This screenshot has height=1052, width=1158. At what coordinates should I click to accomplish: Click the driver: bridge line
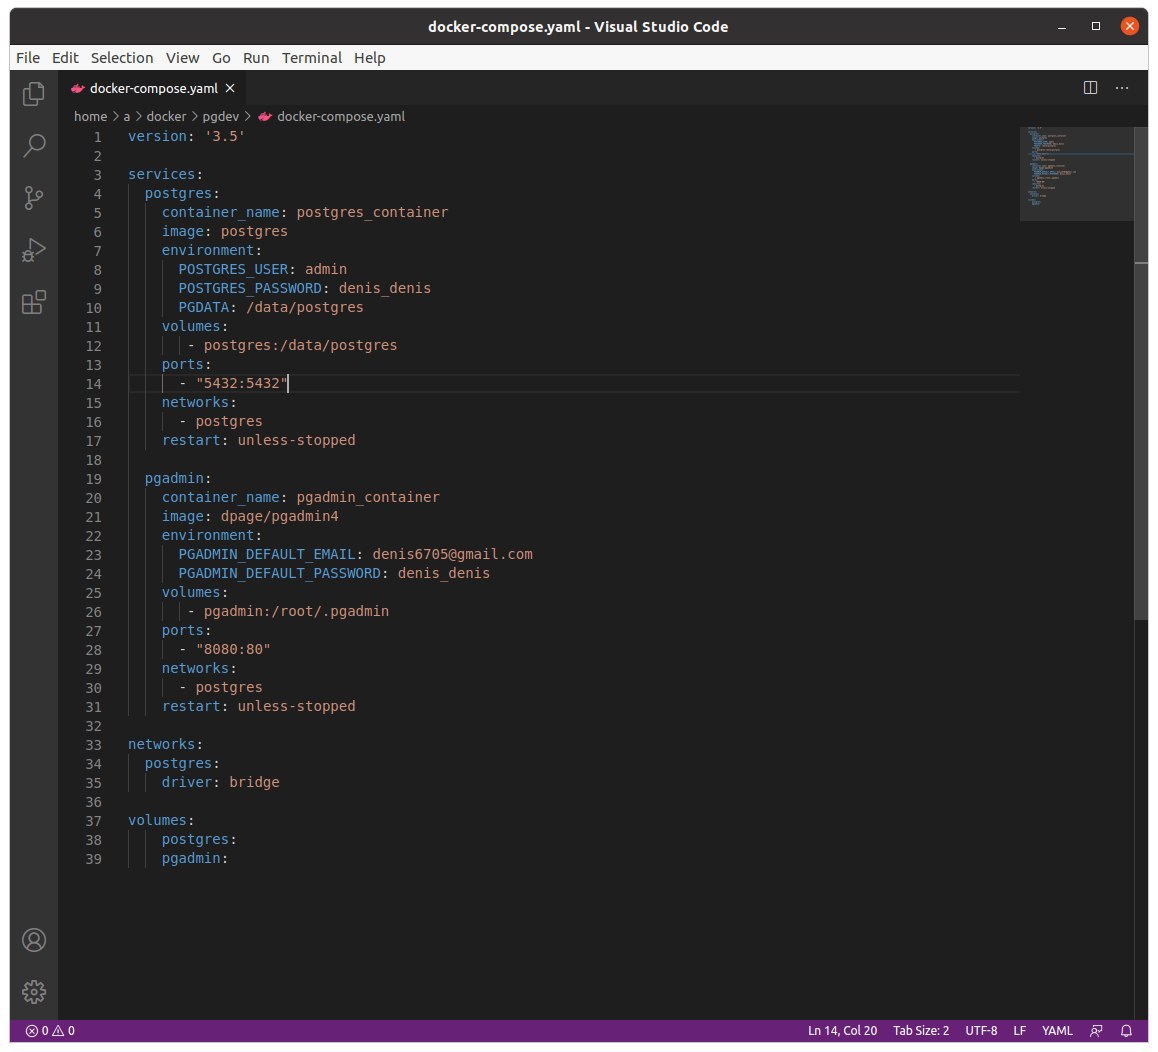click(220, 782)
